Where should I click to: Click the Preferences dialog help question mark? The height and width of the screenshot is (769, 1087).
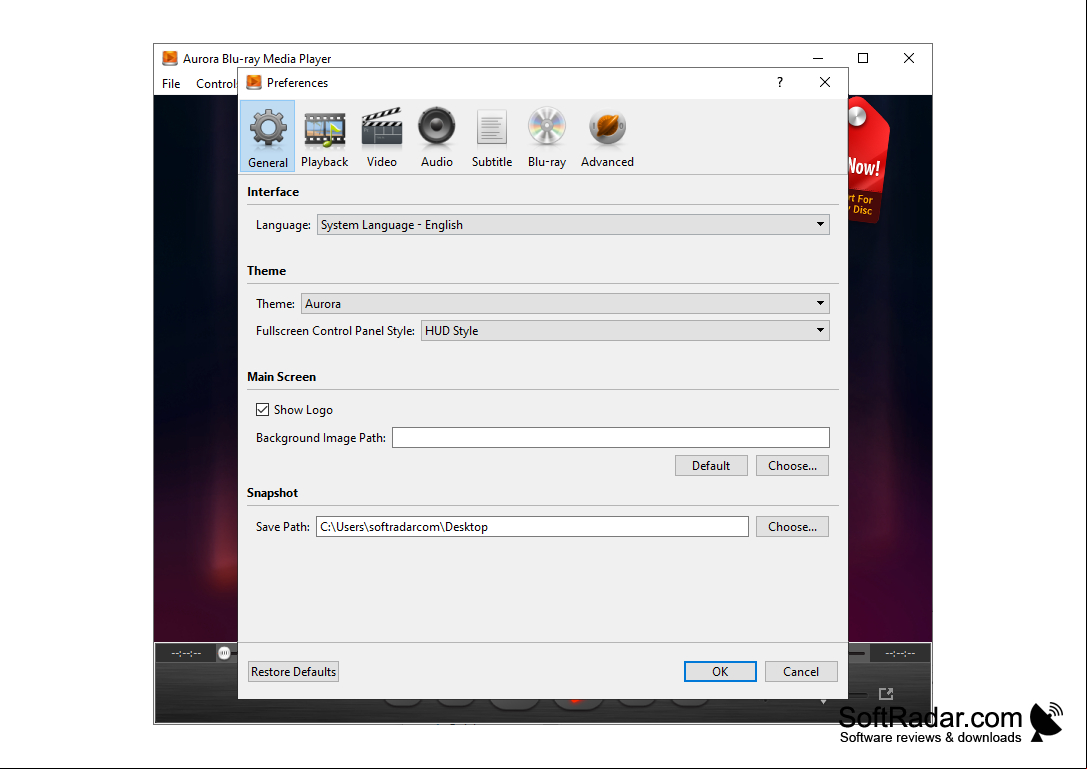pyautogui.click(x=780, y=83)
